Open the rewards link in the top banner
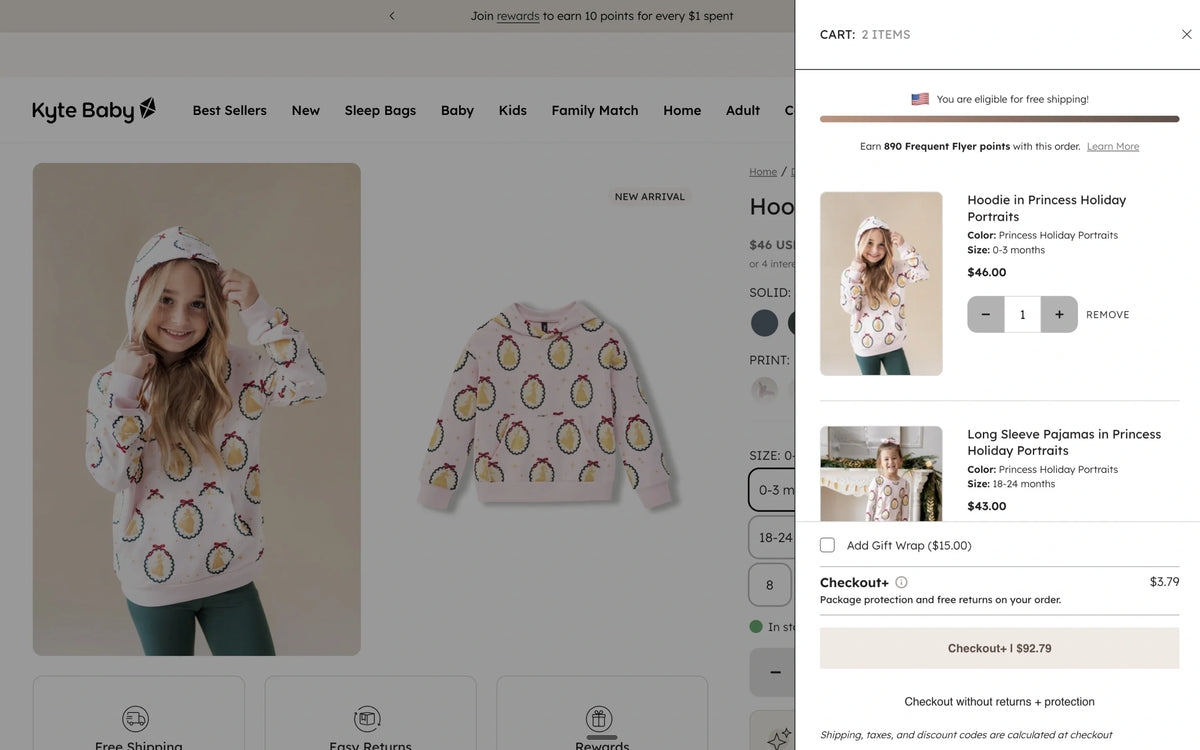This screenshot has width=1200, height=750. pos(518,16)
